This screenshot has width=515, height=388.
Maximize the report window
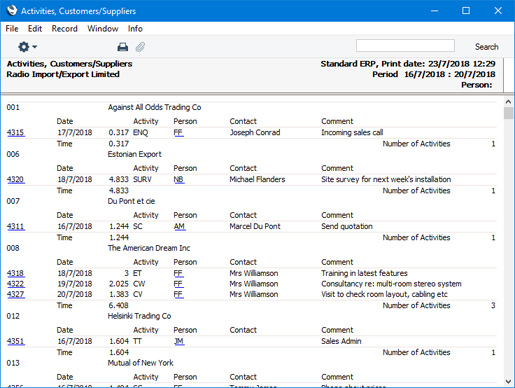pyautogui.click(x=466, y=11)
